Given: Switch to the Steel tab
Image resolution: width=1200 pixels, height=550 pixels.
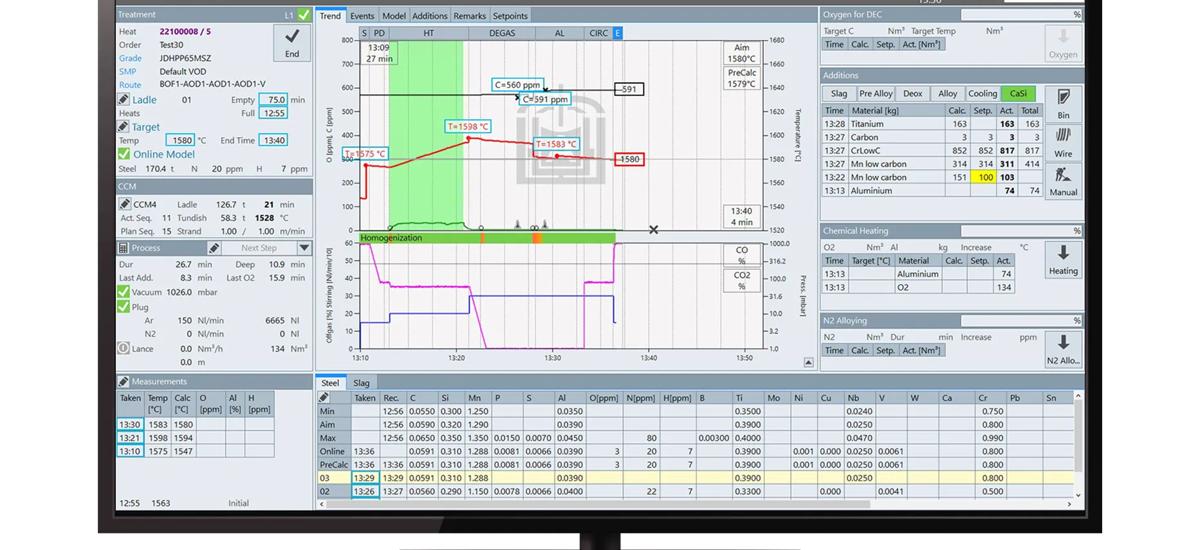Looking at the screenshot, I should pos(330,383).
